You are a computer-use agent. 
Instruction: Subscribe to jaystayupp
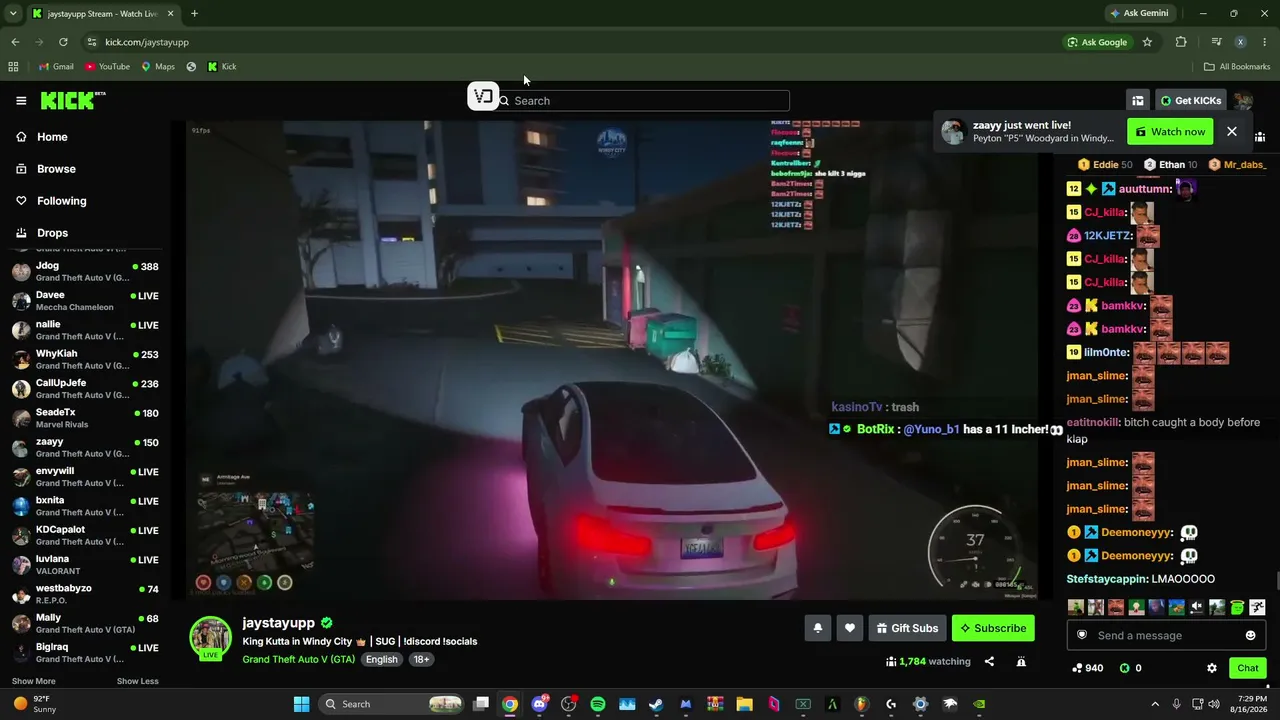tap(993, 628)
